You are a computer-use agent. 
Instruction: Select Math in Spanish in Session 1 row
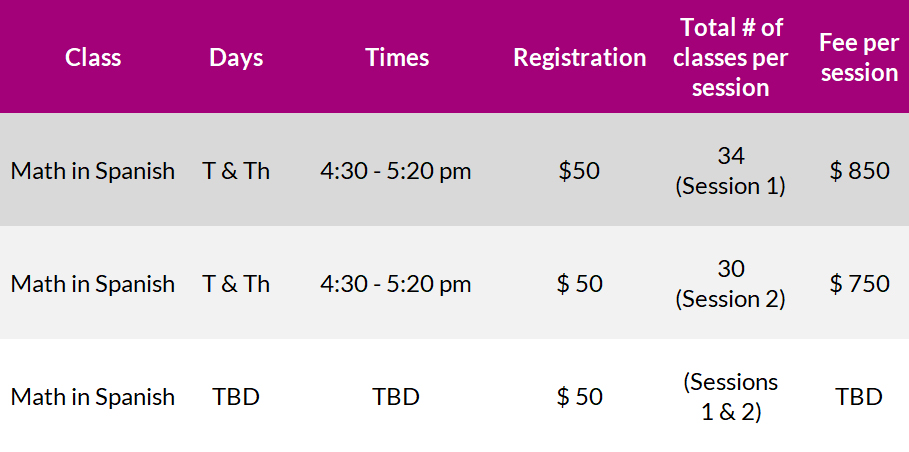click(x=93, y=171)
